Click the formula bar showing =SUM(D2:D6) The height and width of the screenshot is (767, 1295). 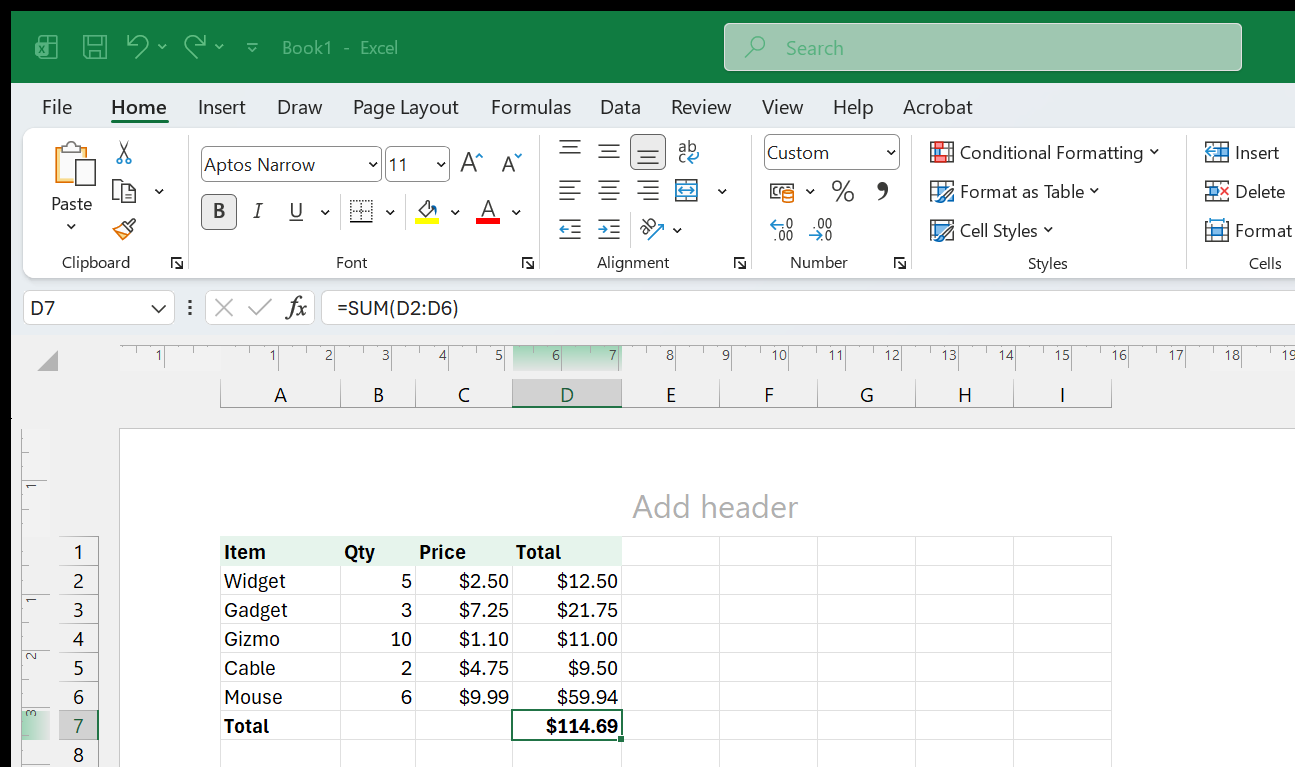click(808, 308)
